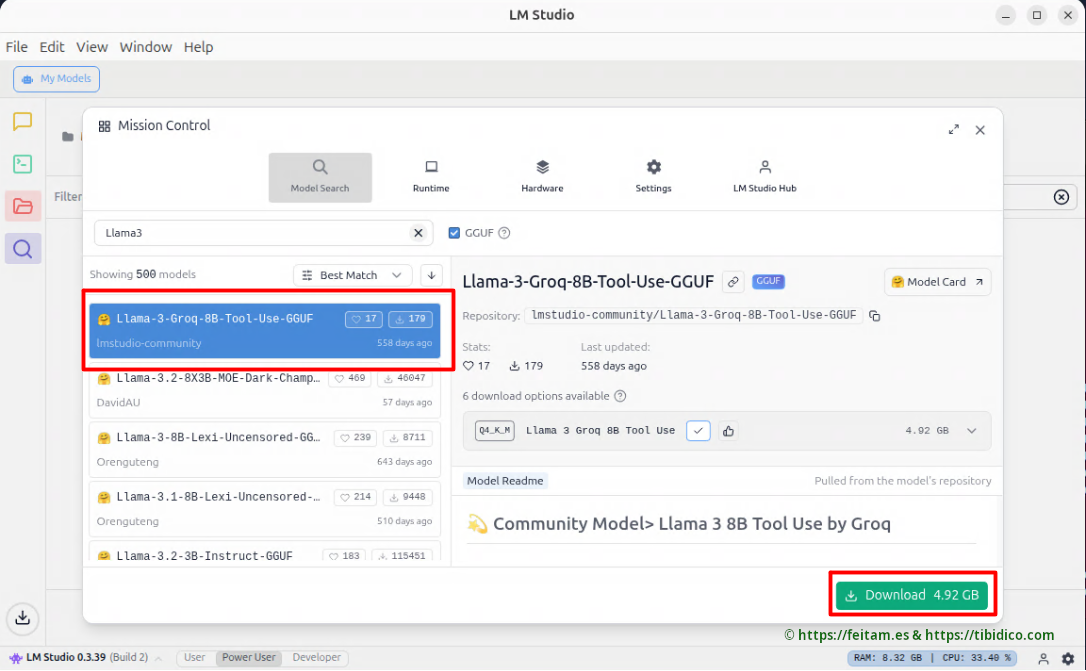1086x671 pixels.
Task: Open My Models folder sidebar icon
Action: coord(22,206)
